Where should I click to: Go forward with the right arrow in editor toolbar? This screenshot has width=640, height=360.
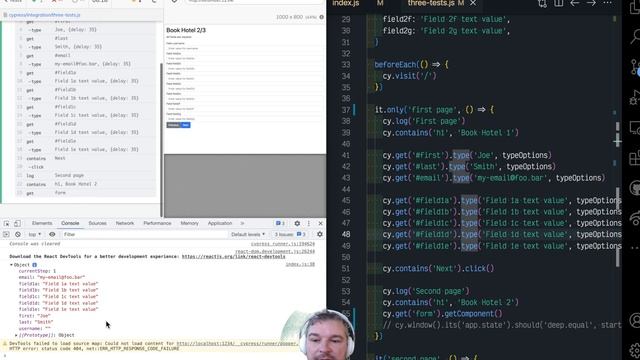(x=591, y=3)
